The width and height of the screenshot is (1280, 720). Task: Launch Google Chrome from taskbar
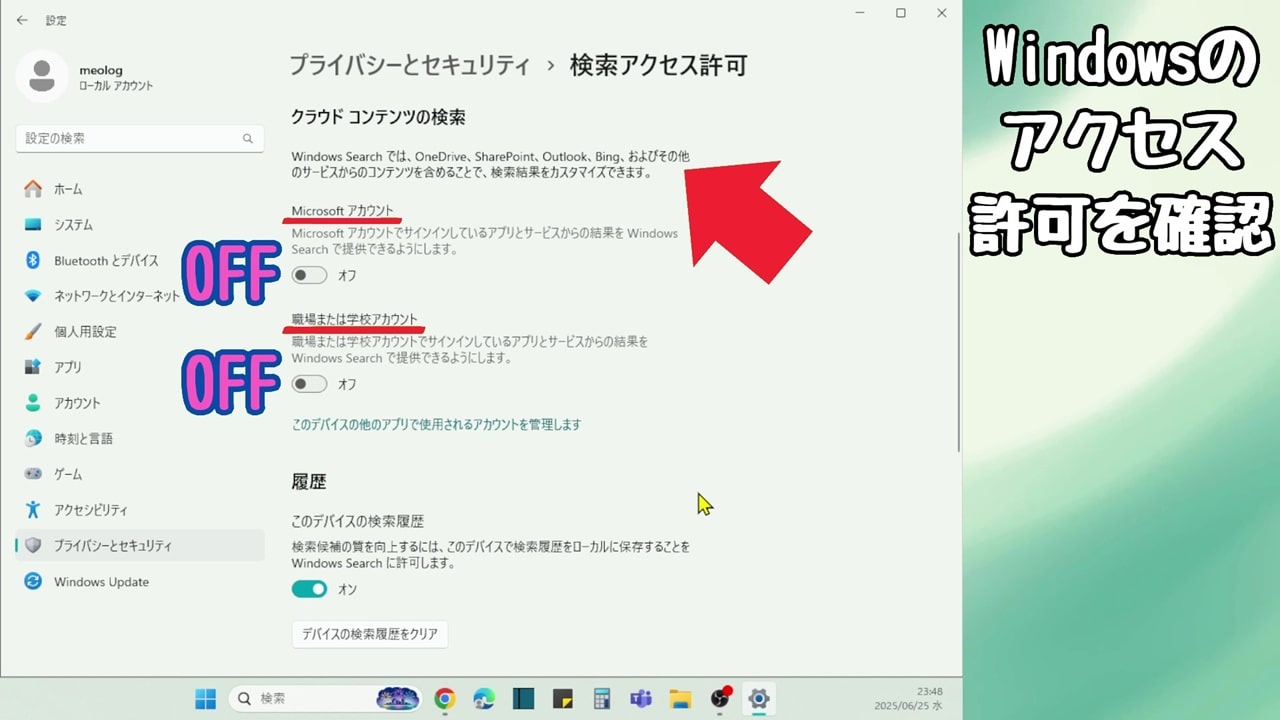pos(445,698)
